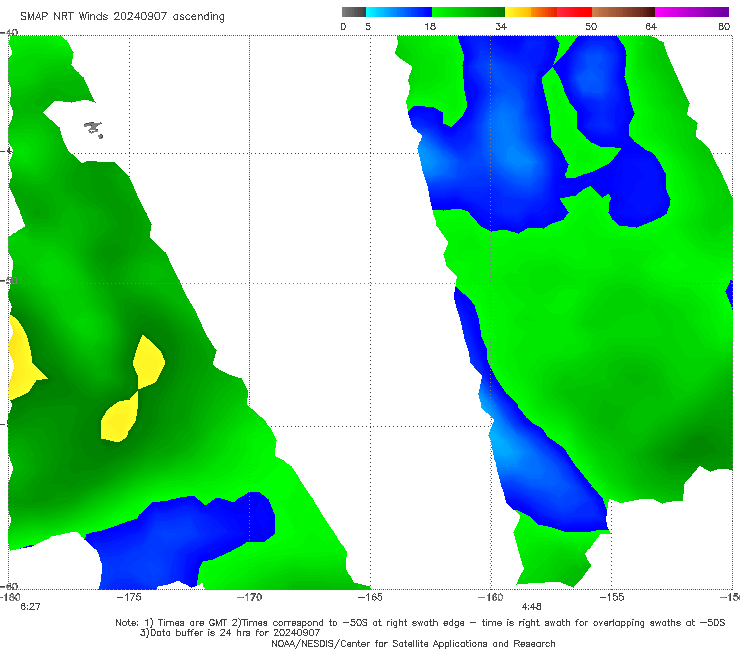
Task: Click the note line beginning 'Note: 1) Times are GMT'
Action: (420, 623)
